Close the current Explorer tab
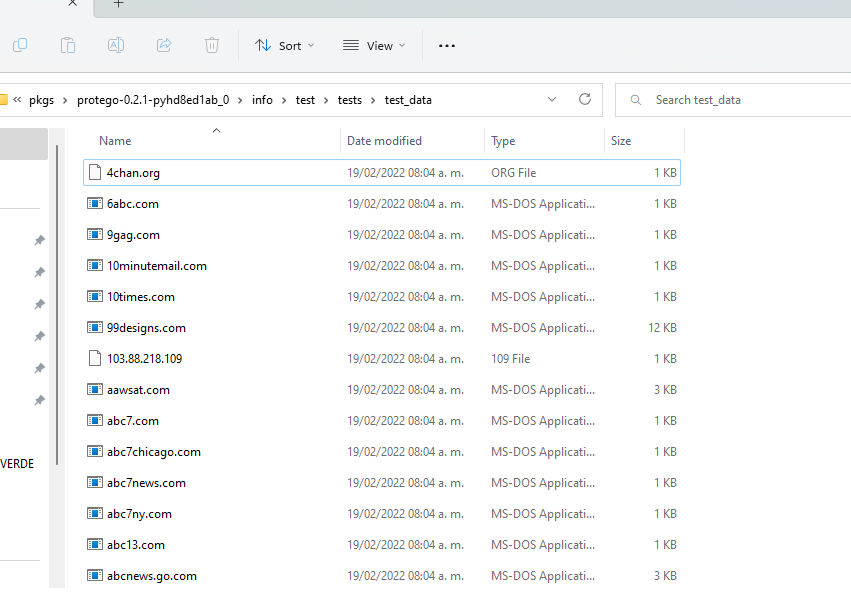The height and width of the screenshot is (603, 851). [x=73, y=3]
